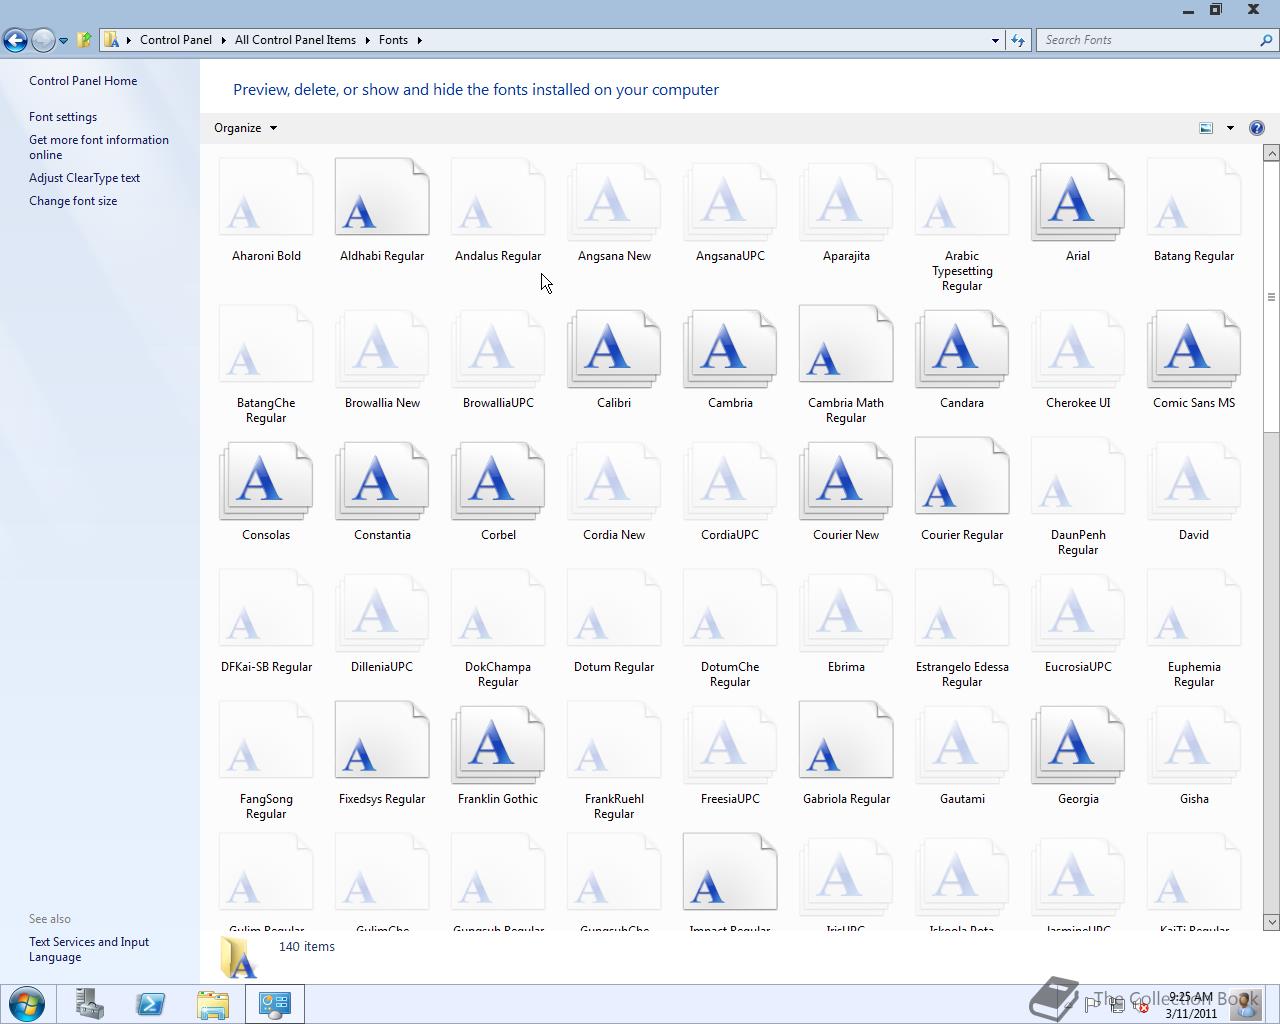Expand arrow after All Control Panel Items
1280x1024 pixels.
click(x=367, y=40)
